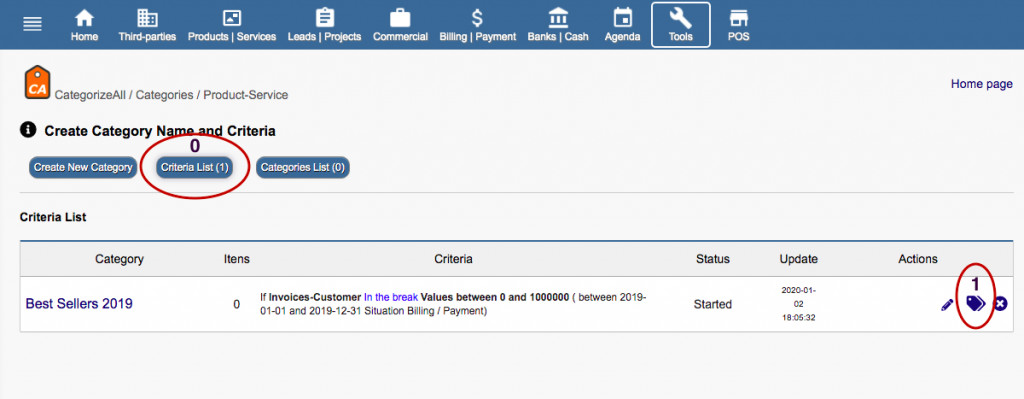Image resolution: width=1024 pixels, height=399 pixels.
Task: Open Banks | Cash module icon
Action: [558, 18]
